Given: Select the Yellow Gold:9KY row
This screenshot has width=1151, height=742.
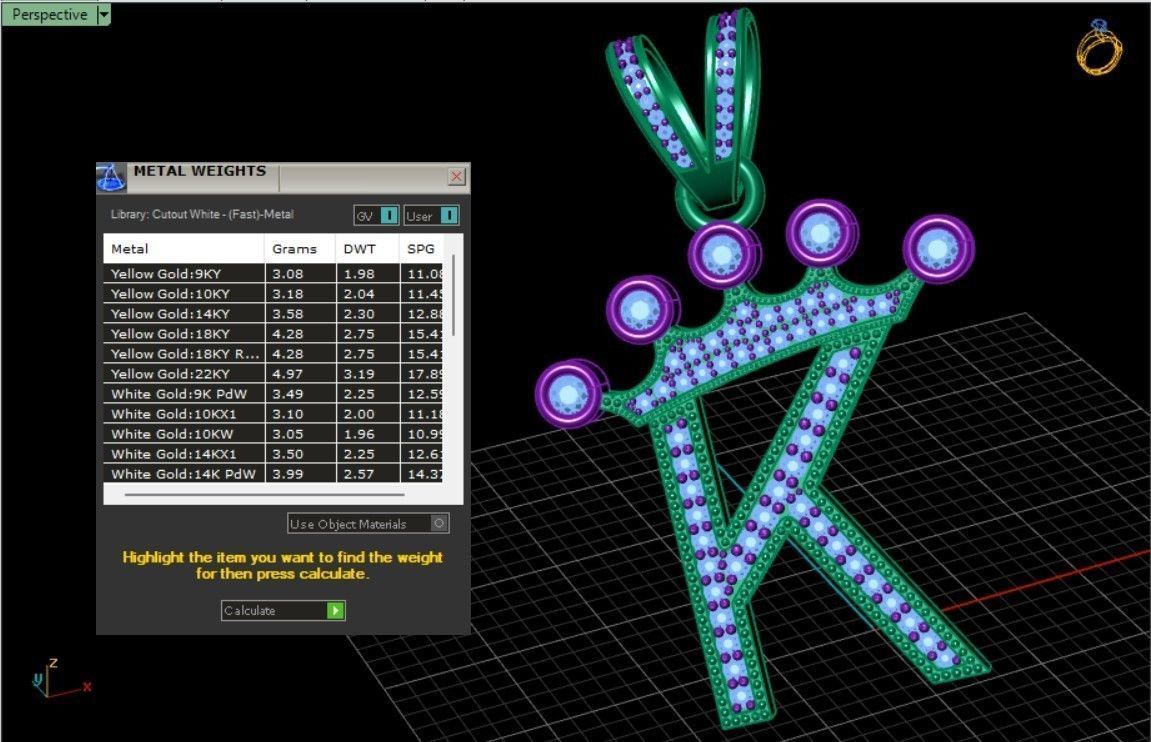Looking at the screenshot, I should [x=273, y=274].
